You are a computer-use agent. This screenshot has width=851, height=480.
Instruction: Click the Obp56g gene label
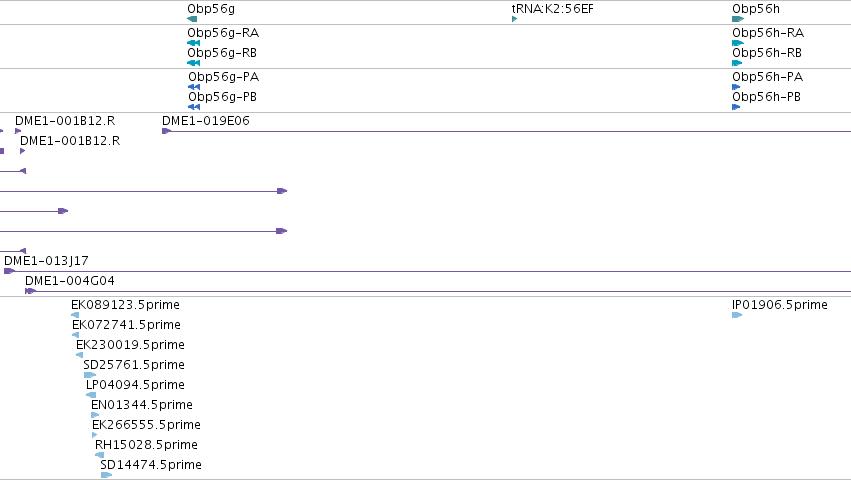click(x=211, y=9)
